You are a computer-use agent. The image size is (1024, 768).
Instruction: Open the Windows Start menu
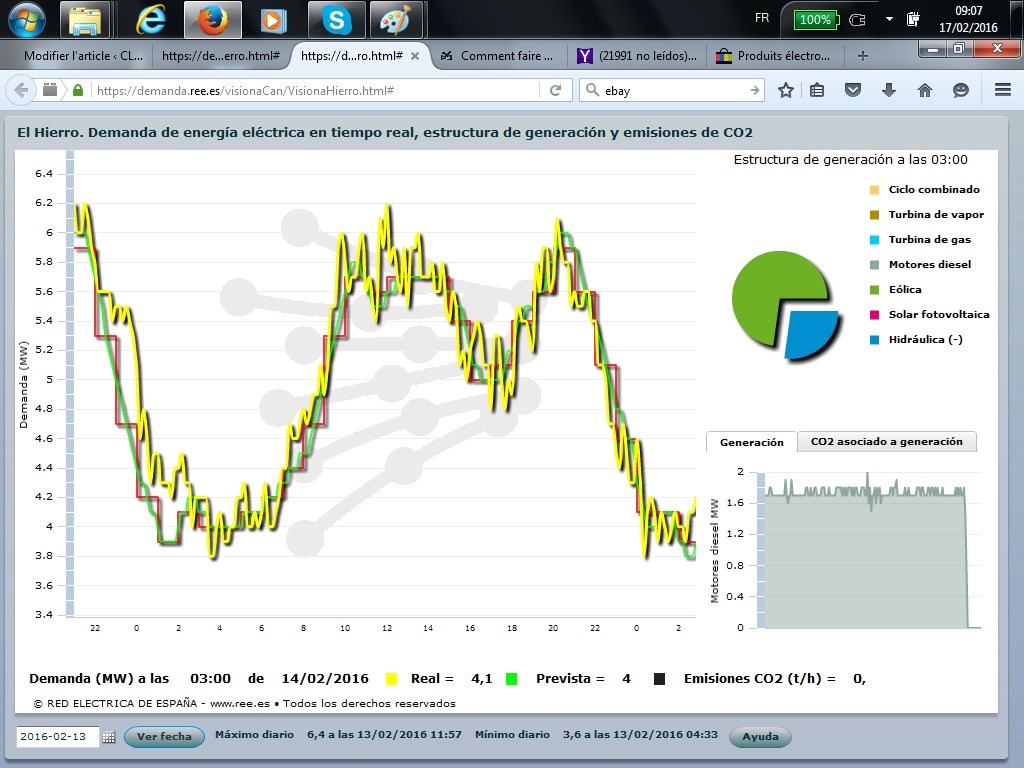26,18
